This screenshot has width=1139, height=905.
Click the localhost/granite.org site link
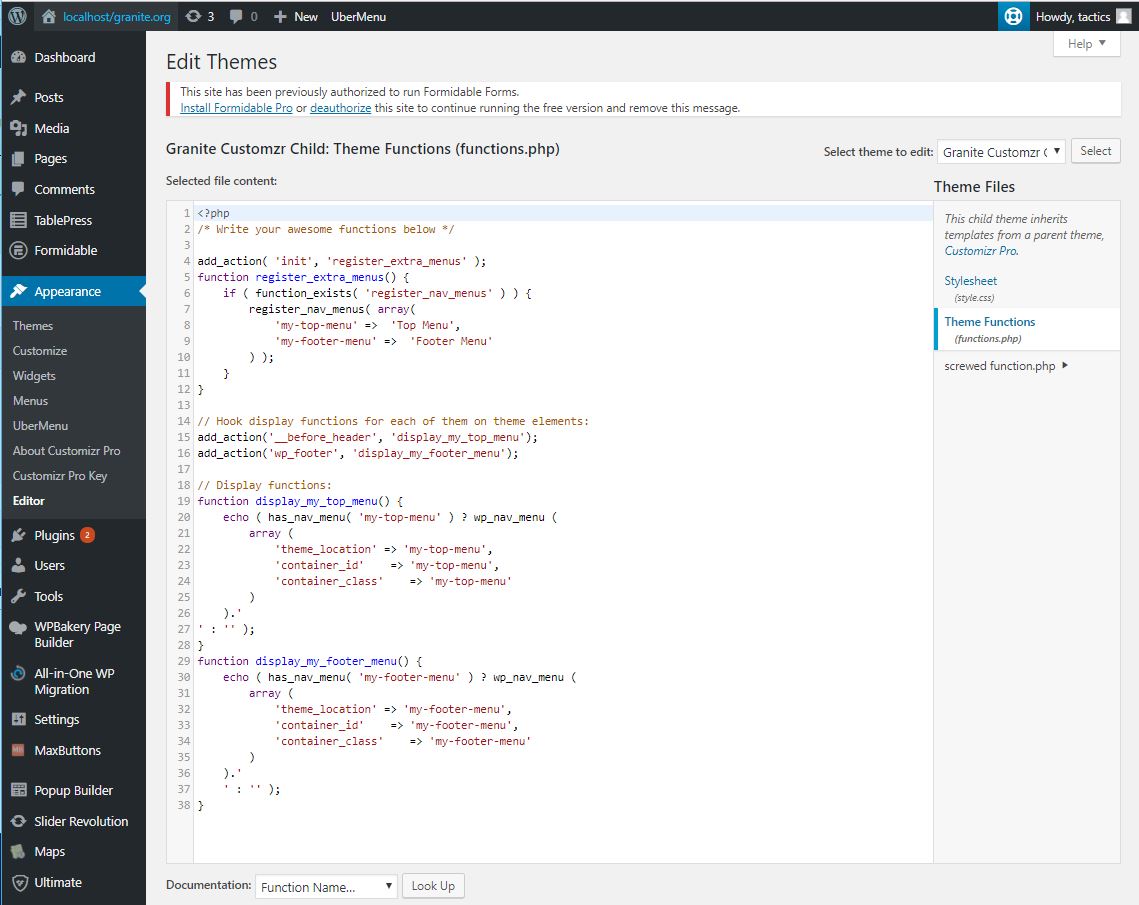coord(117,17)
